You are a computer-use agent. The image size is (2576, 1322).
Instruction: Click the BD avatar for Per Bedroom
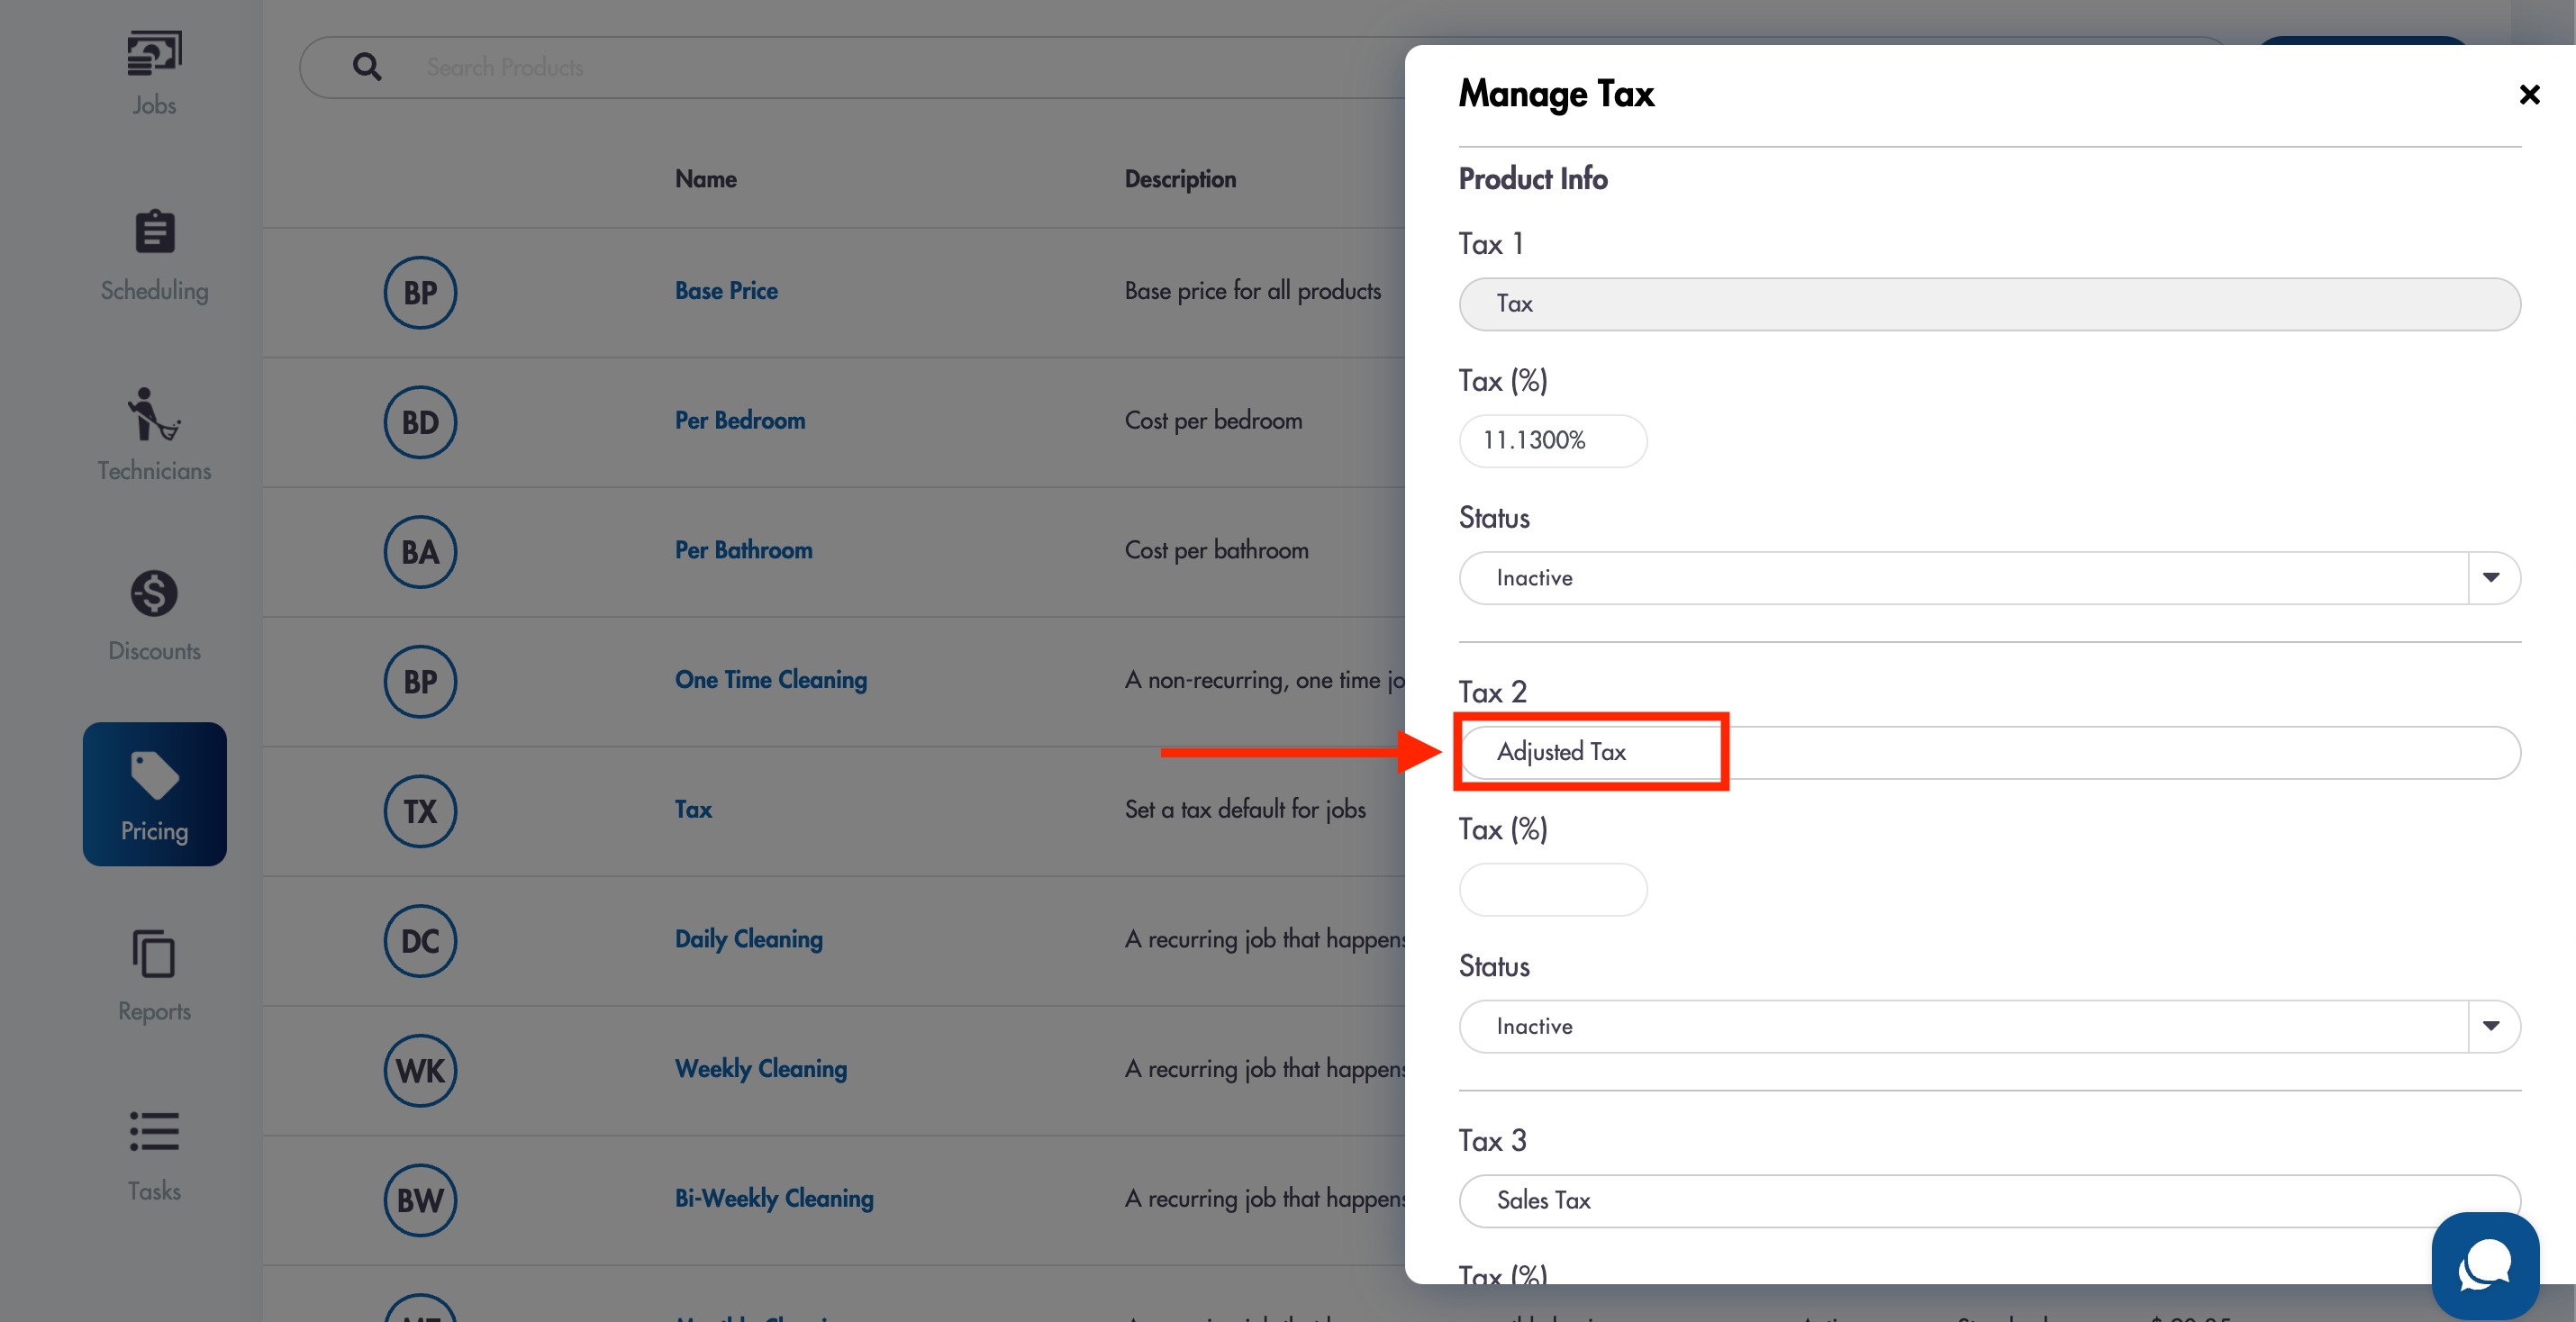(420, 422)
